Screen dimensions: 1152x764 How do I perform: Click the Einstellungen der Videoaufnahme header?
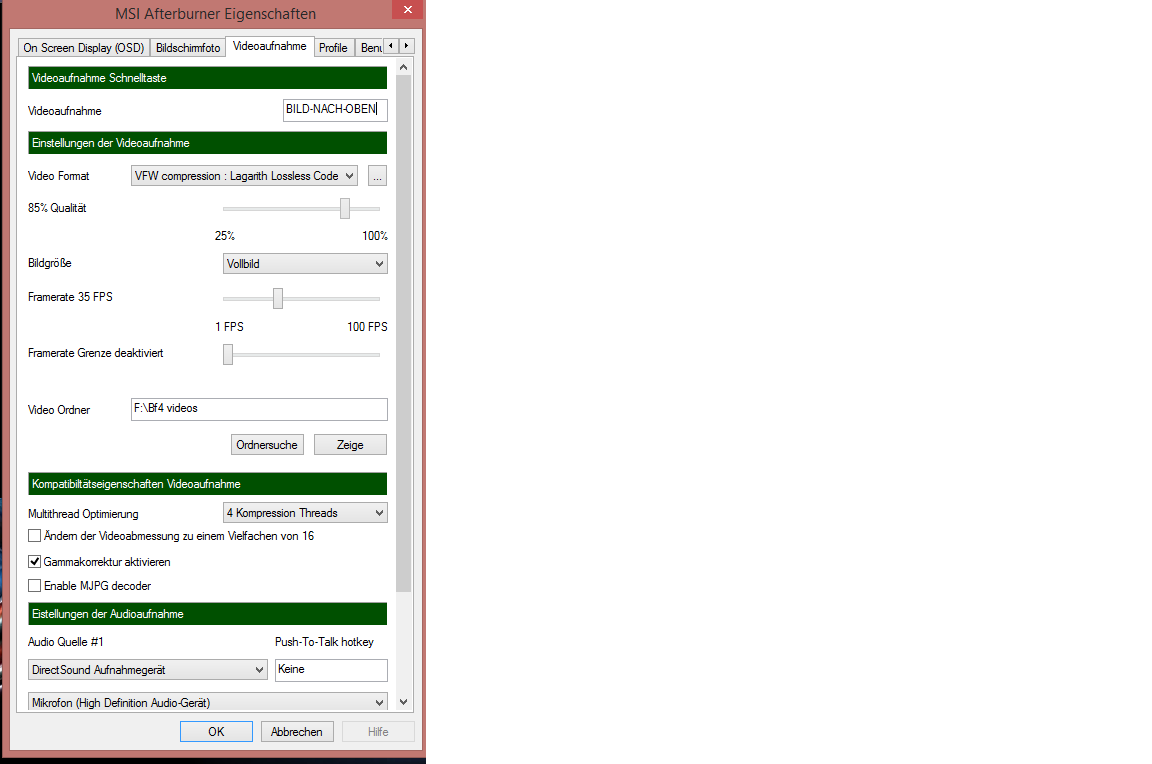(208, 143)
